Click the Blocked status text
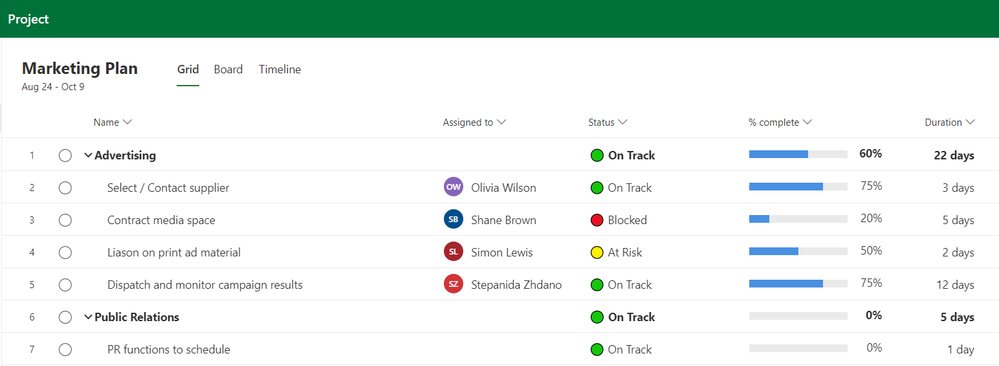The width and height of the screenshot is (999, 366). [628, 220]
